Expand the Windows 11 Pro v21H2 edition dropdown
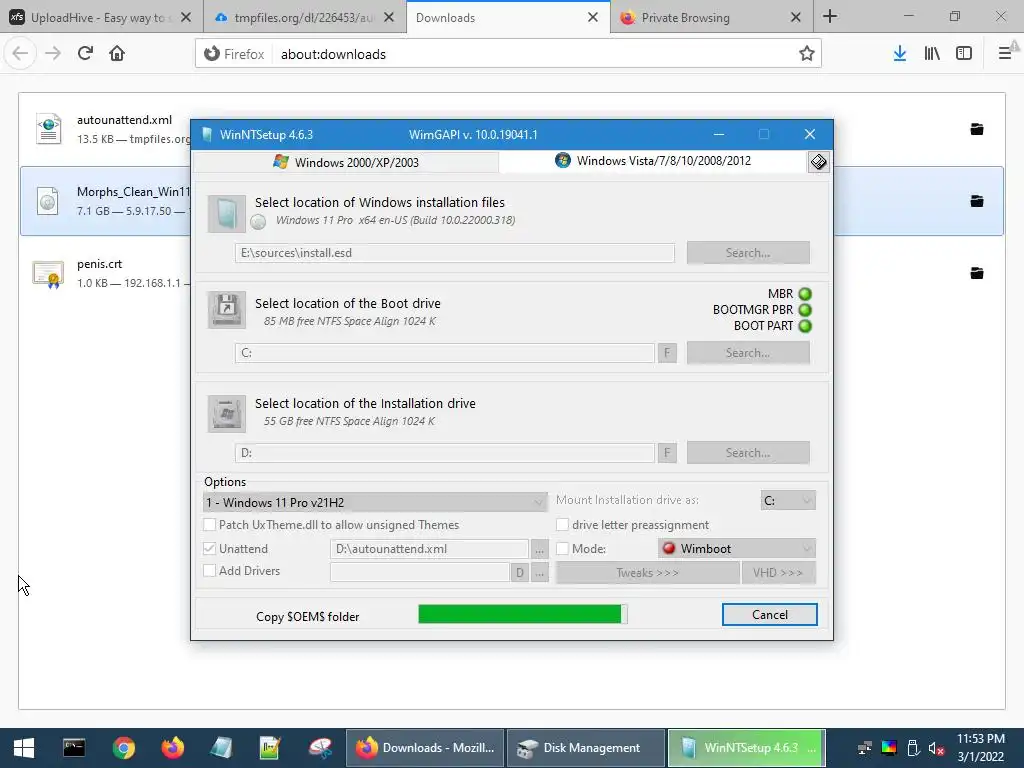The width and height of the screenshot is (1024, 768). (375, 502)
